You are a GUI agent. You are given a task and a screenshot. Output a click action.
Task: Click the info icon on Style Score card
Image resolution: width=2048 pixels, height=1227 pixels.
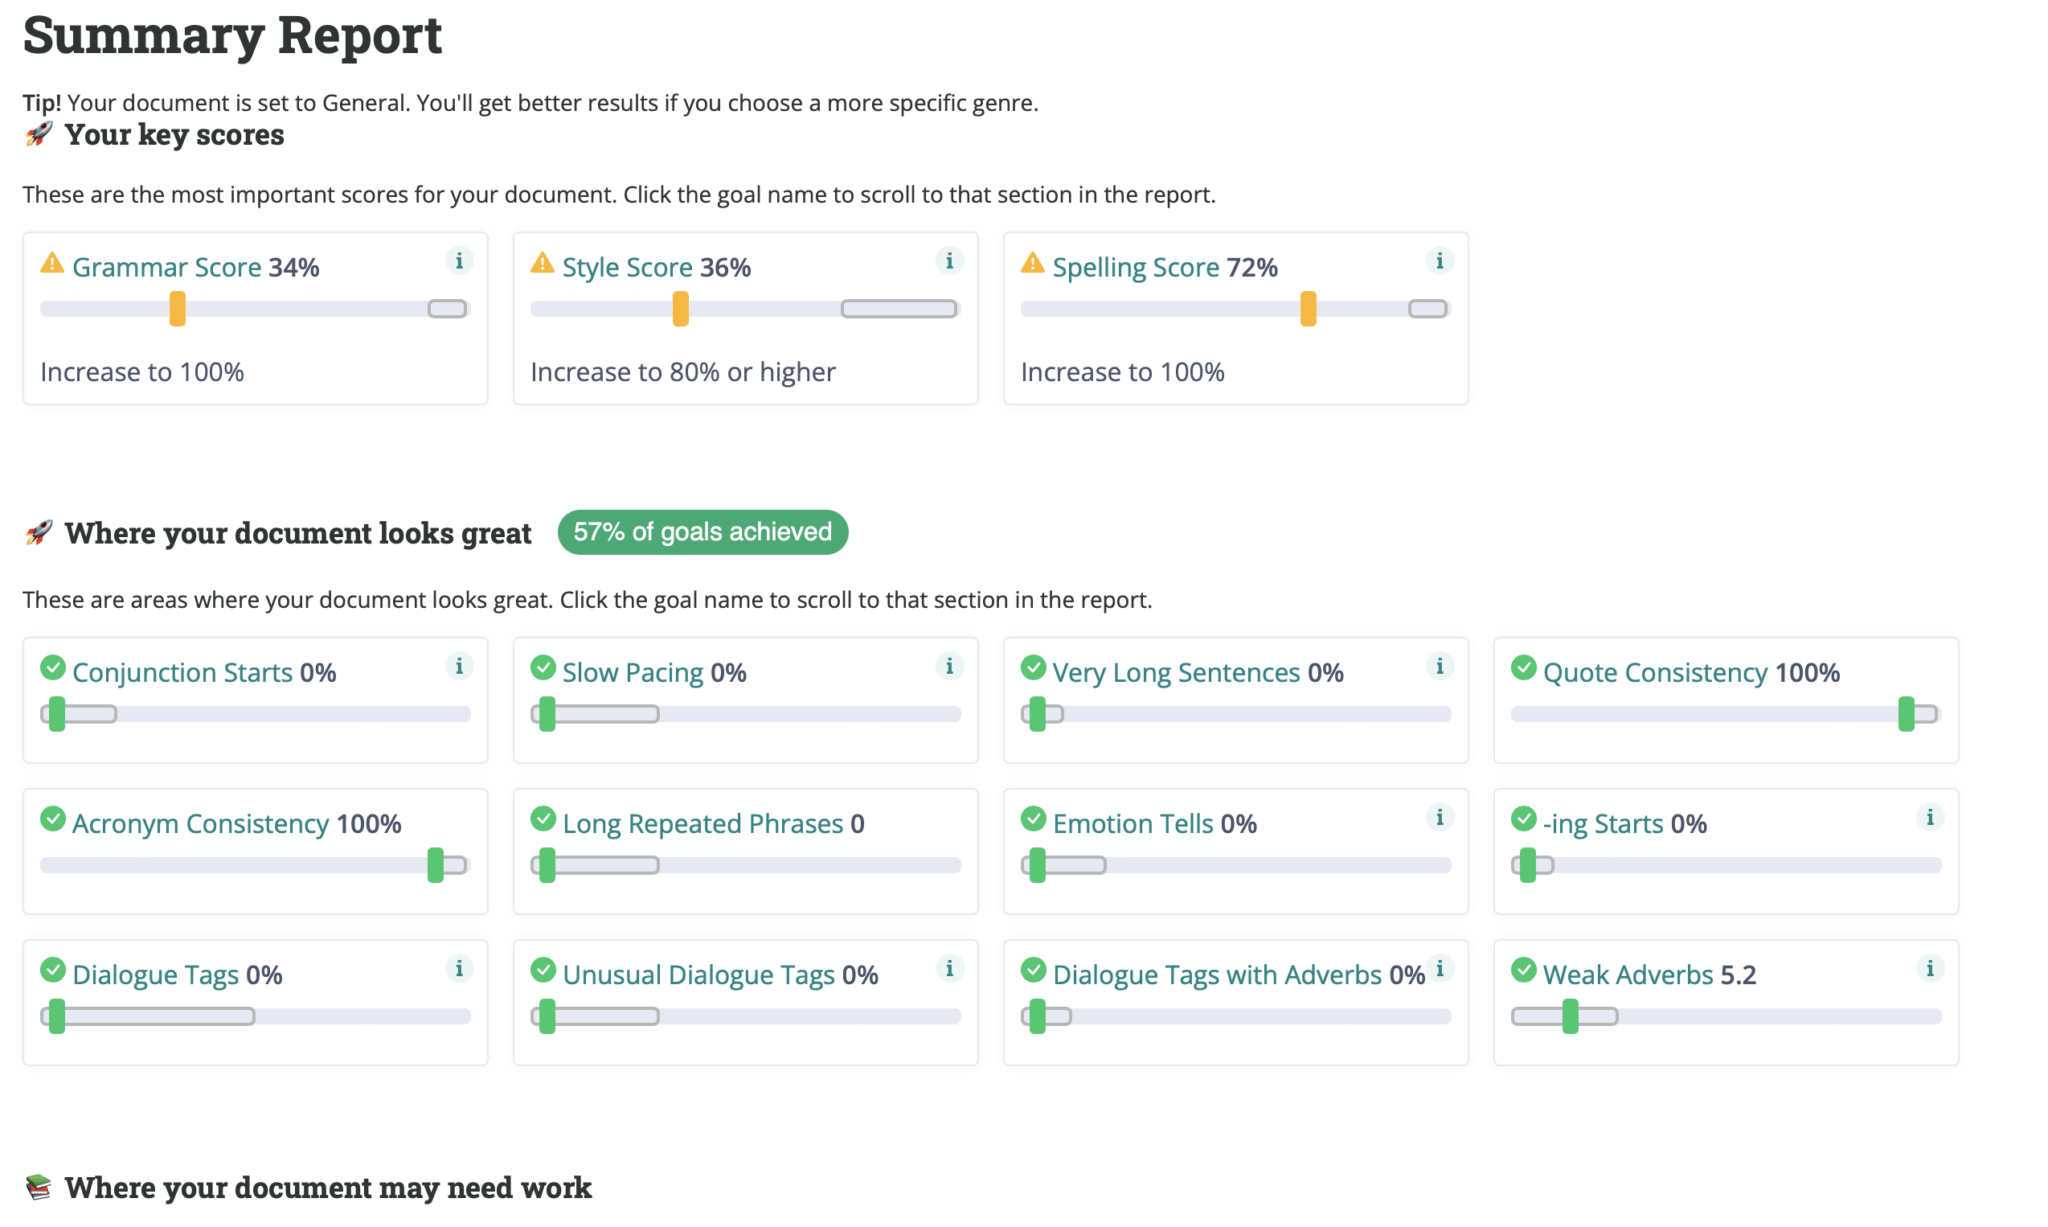pyautogui.click(x=949, y=261)
